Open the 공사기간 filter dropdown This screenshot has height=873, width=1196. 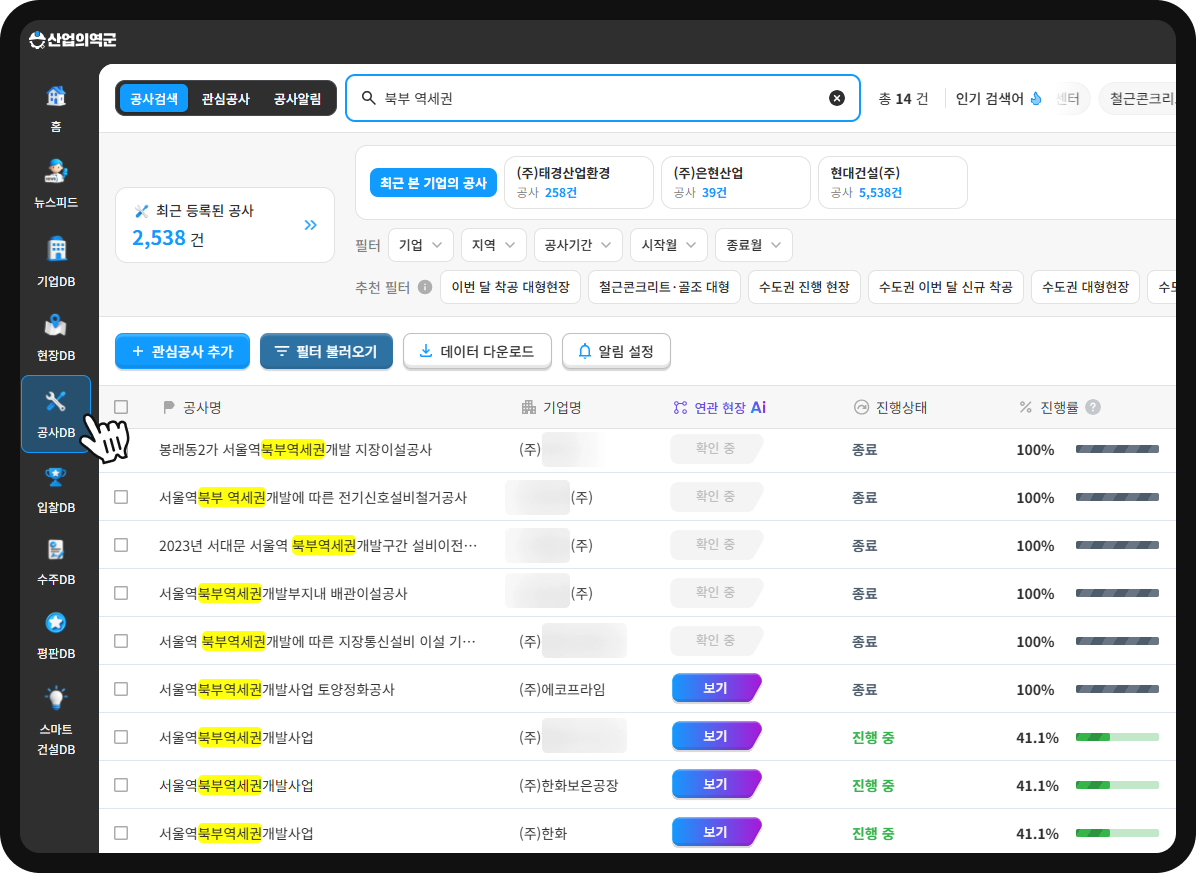(x=578, y=246)
